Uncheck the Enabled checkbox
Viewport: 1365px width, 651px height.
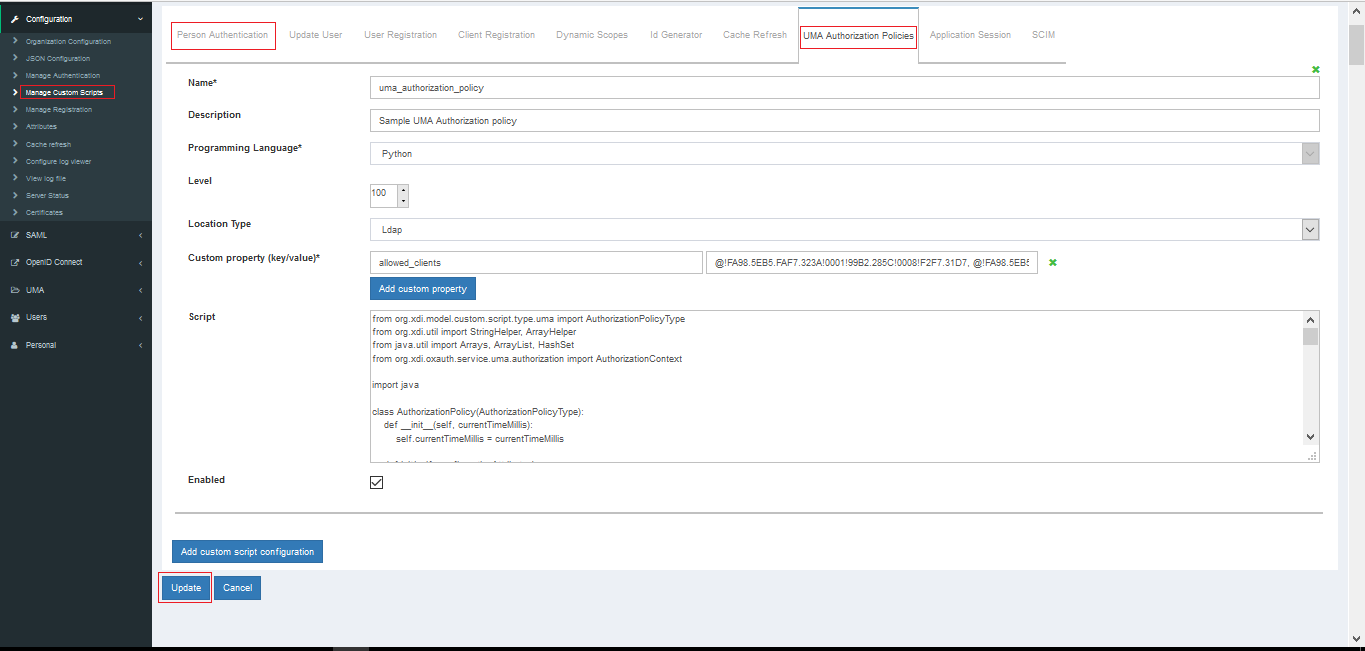[x=377, y=482]
